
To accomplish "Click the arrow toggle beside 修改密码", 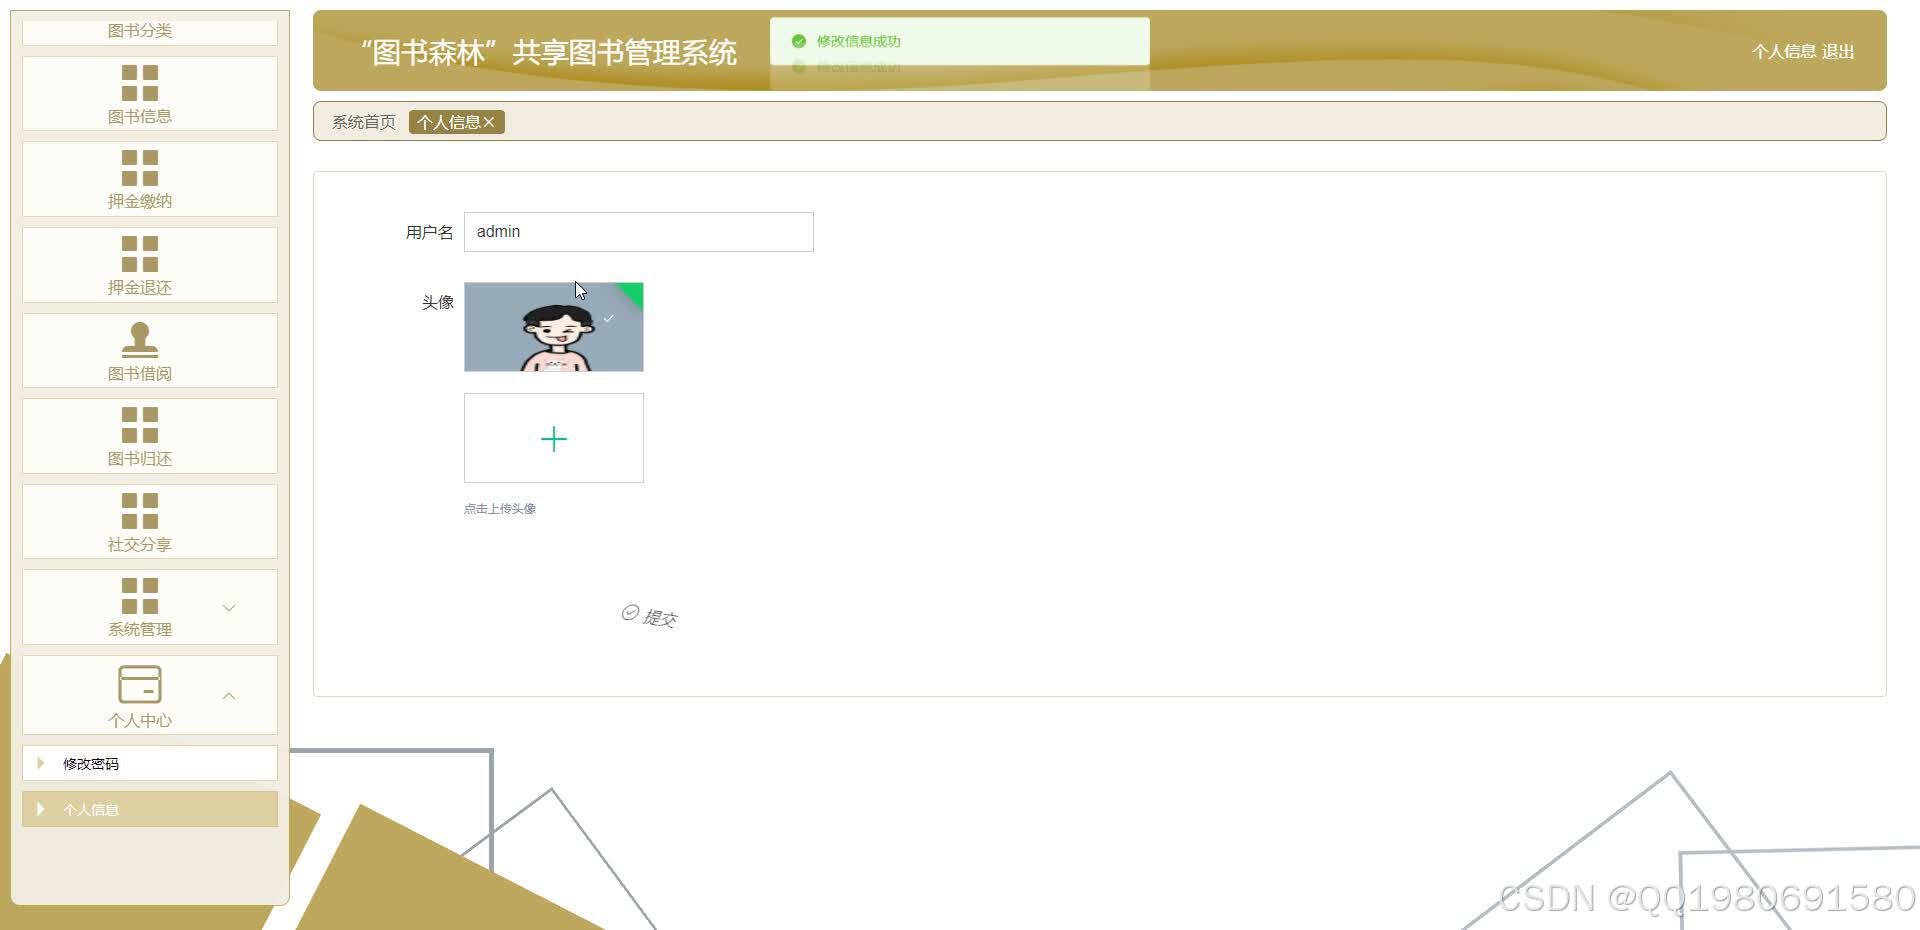I will point(41,763).
